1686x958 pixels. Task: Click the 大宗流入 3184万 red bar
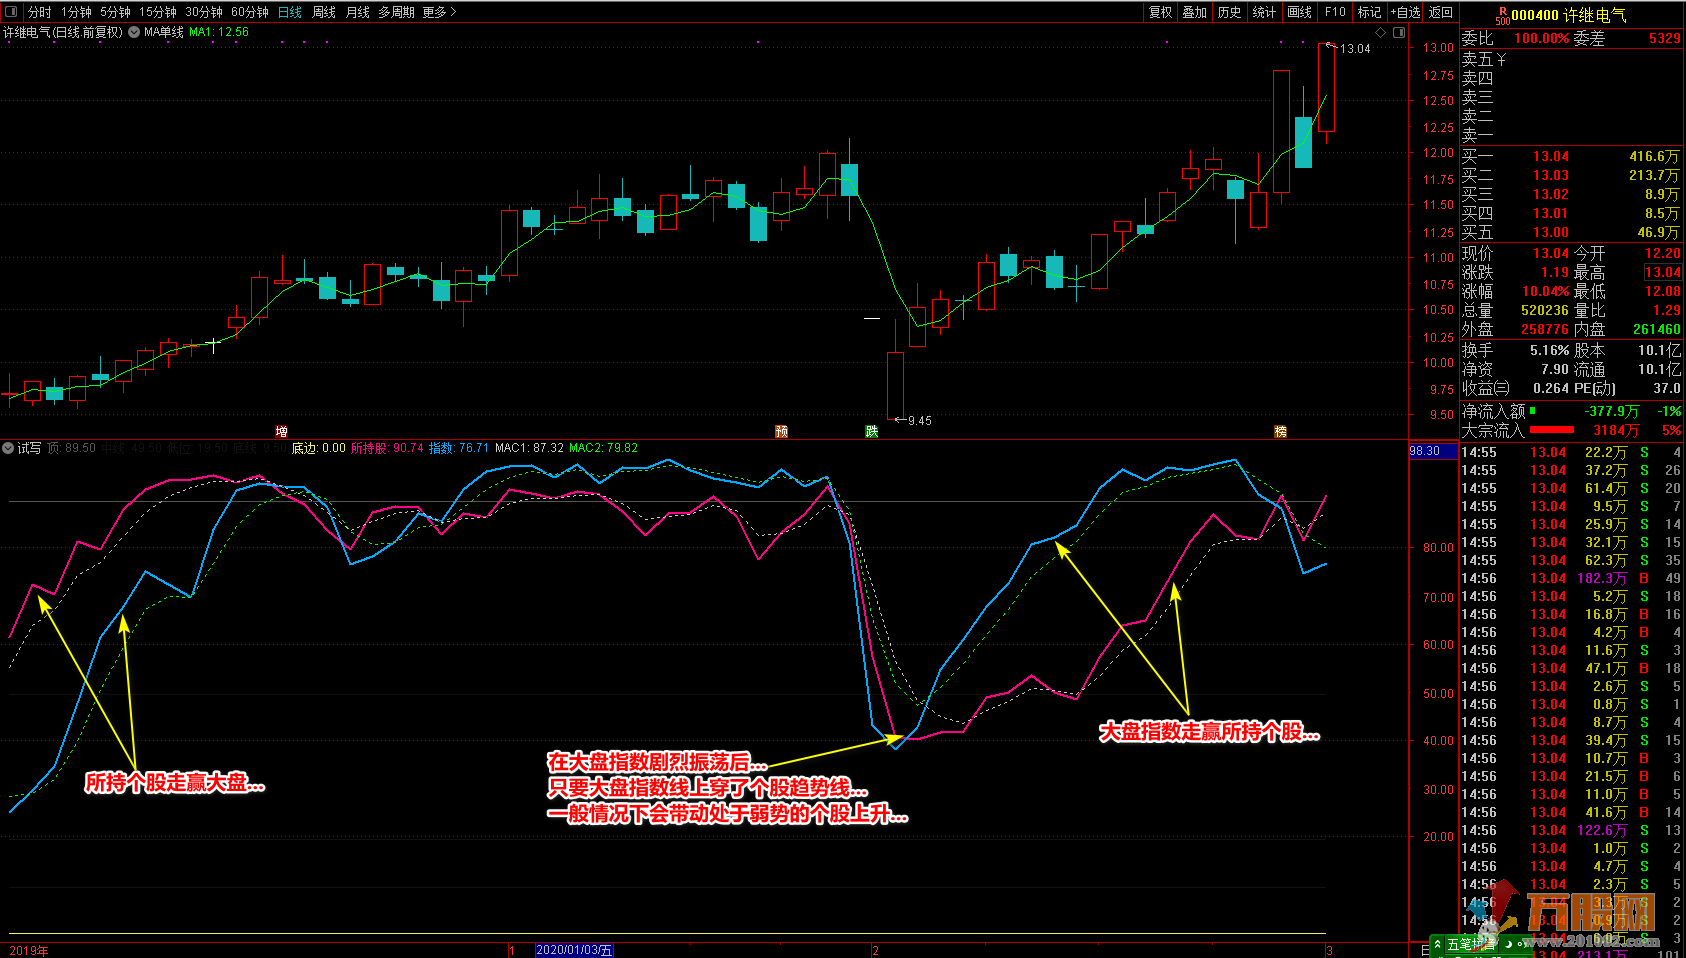(x=1552, y=430)
